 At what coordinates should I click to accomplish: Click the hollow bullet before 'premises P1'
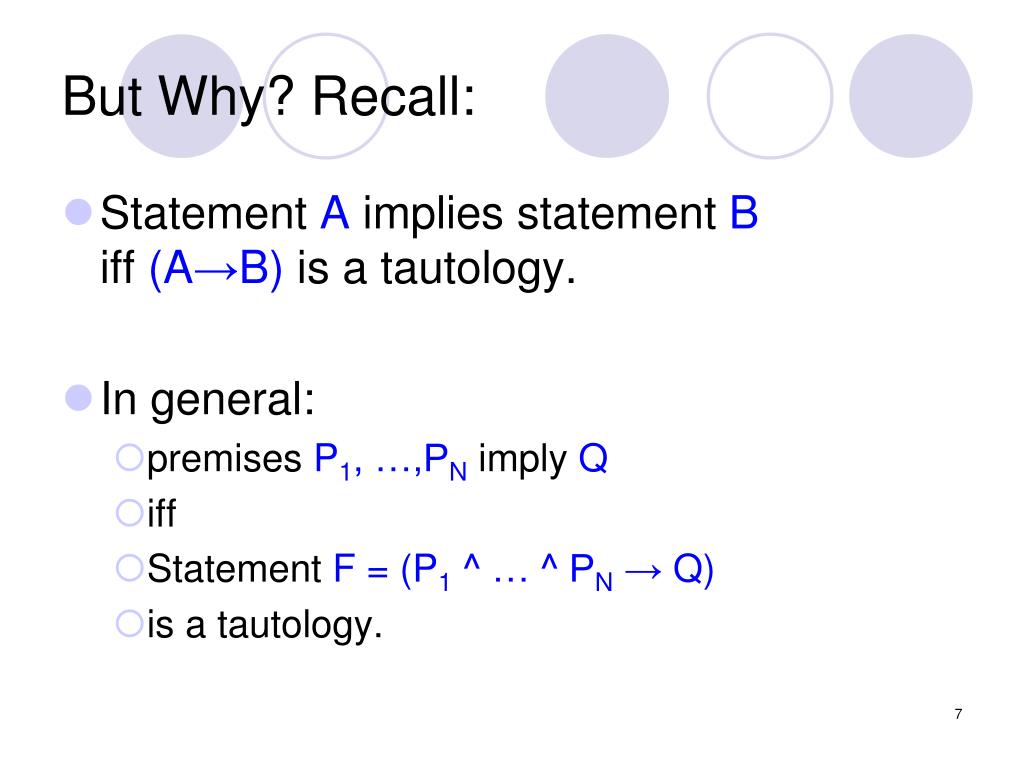pos(129,458)
